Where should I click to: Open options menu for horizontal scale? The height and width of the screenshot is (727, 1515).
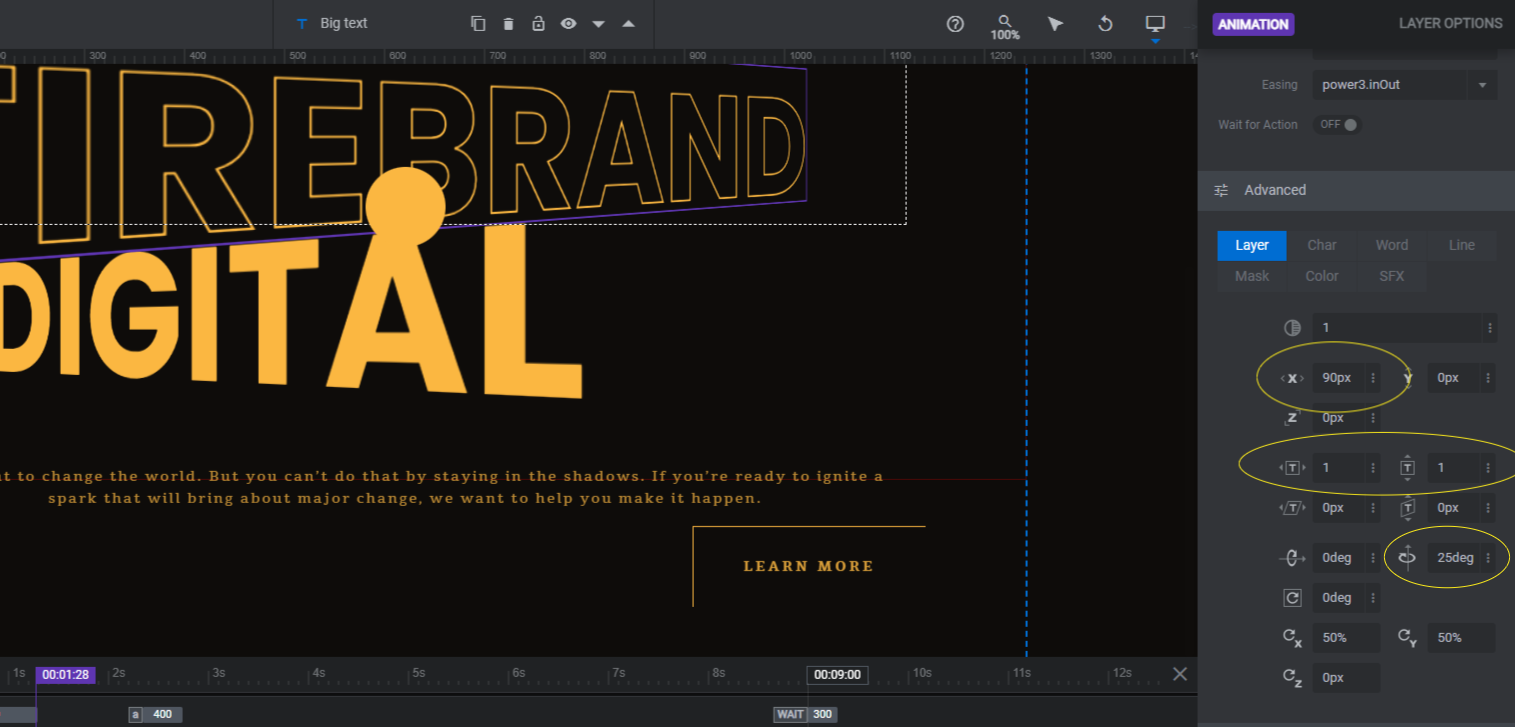click(1373, 468)
